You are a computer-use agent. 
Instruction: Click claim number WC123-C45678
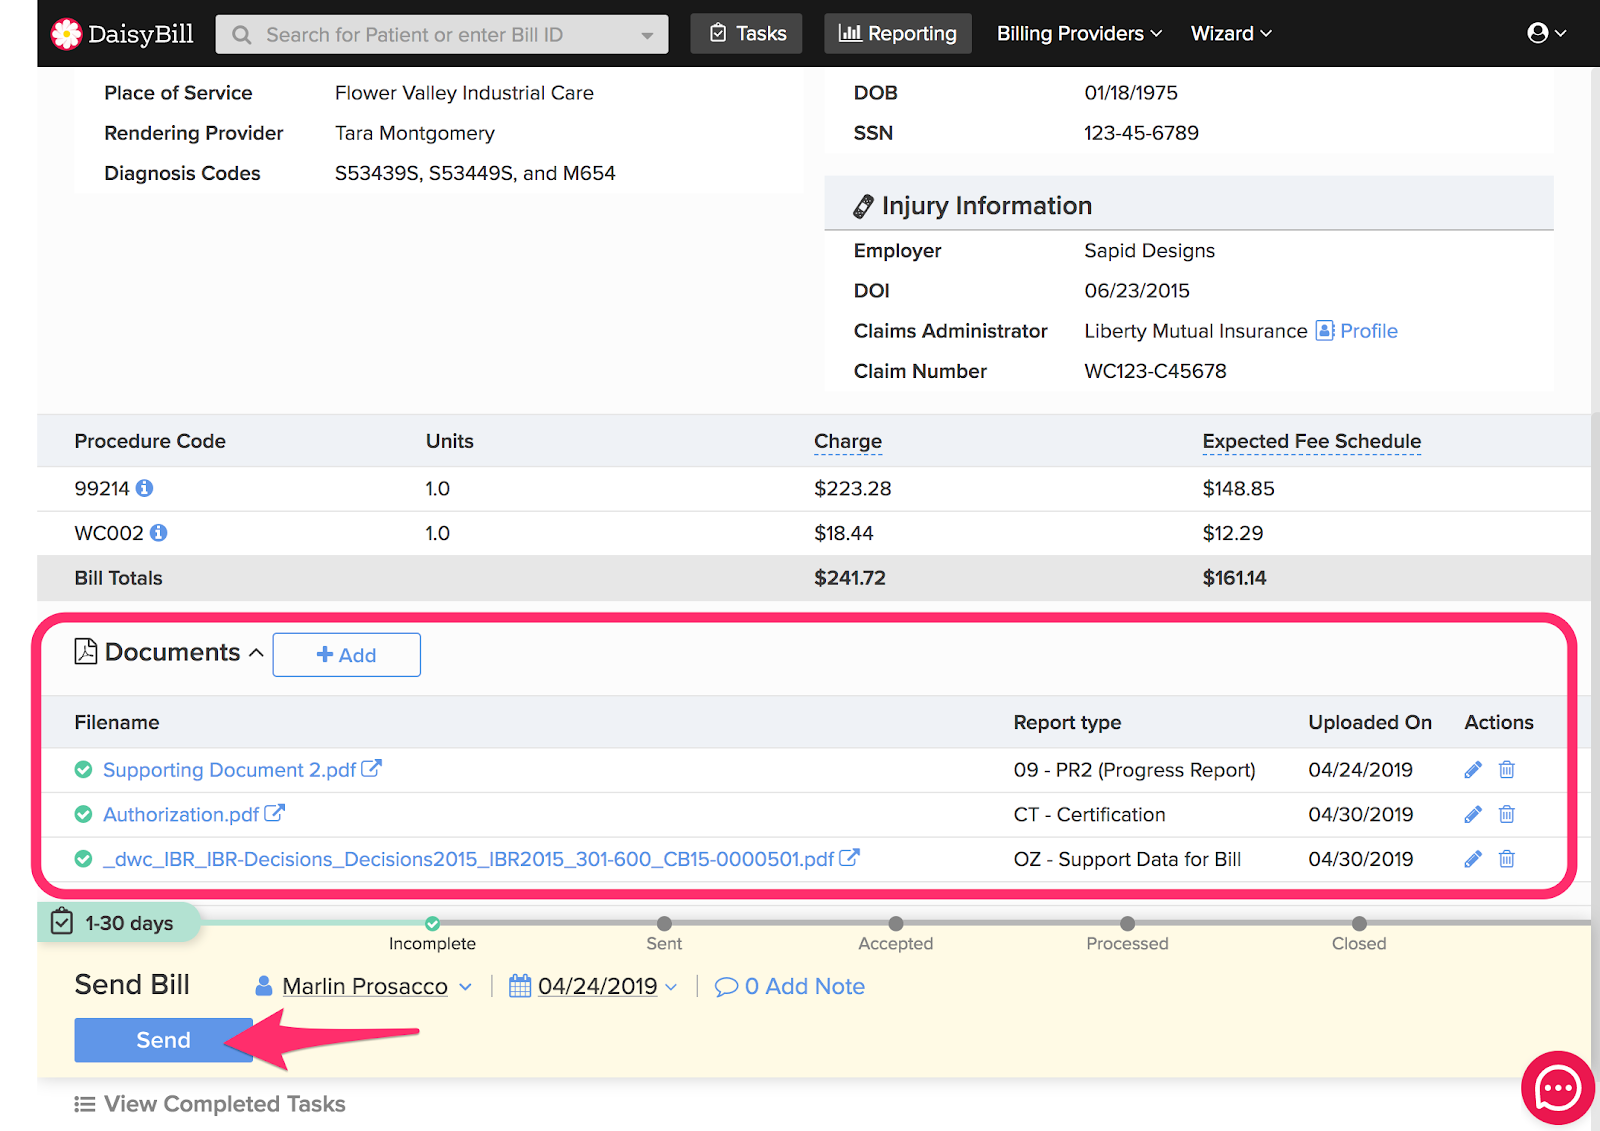click(x=1155, y=371)
